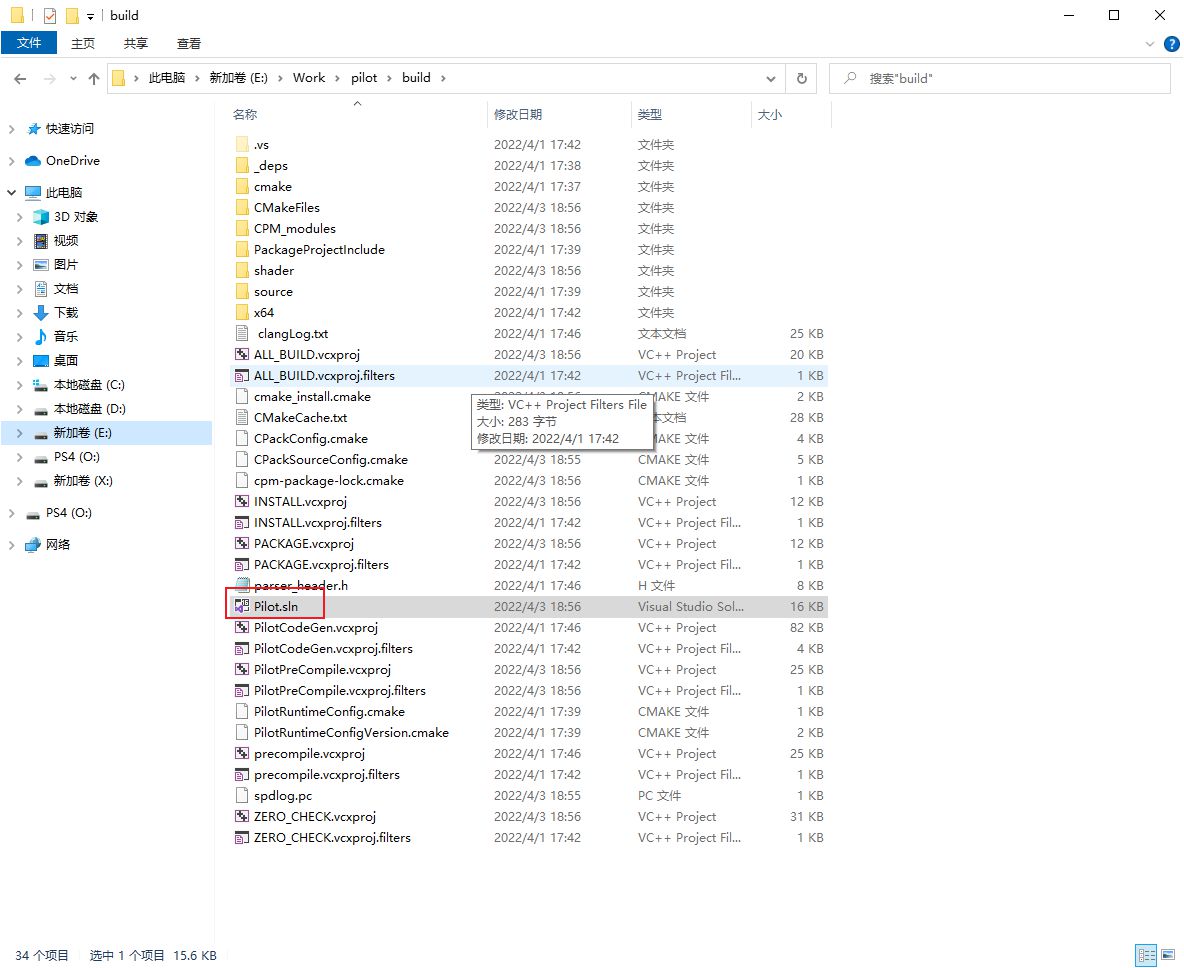This screenshot has height=968, width=1184.
Task: Open the 文件 menu tab
Action: 29,43
